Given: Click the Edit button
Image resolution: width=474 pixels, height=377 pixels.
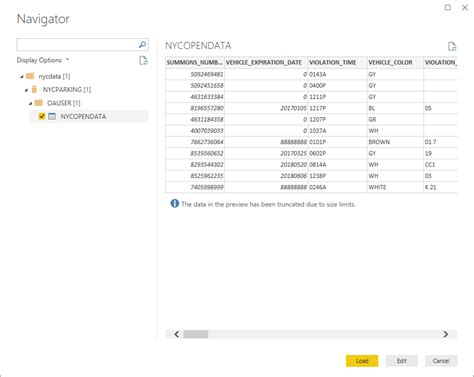Looking at the screenshot, I should point(402,361).
